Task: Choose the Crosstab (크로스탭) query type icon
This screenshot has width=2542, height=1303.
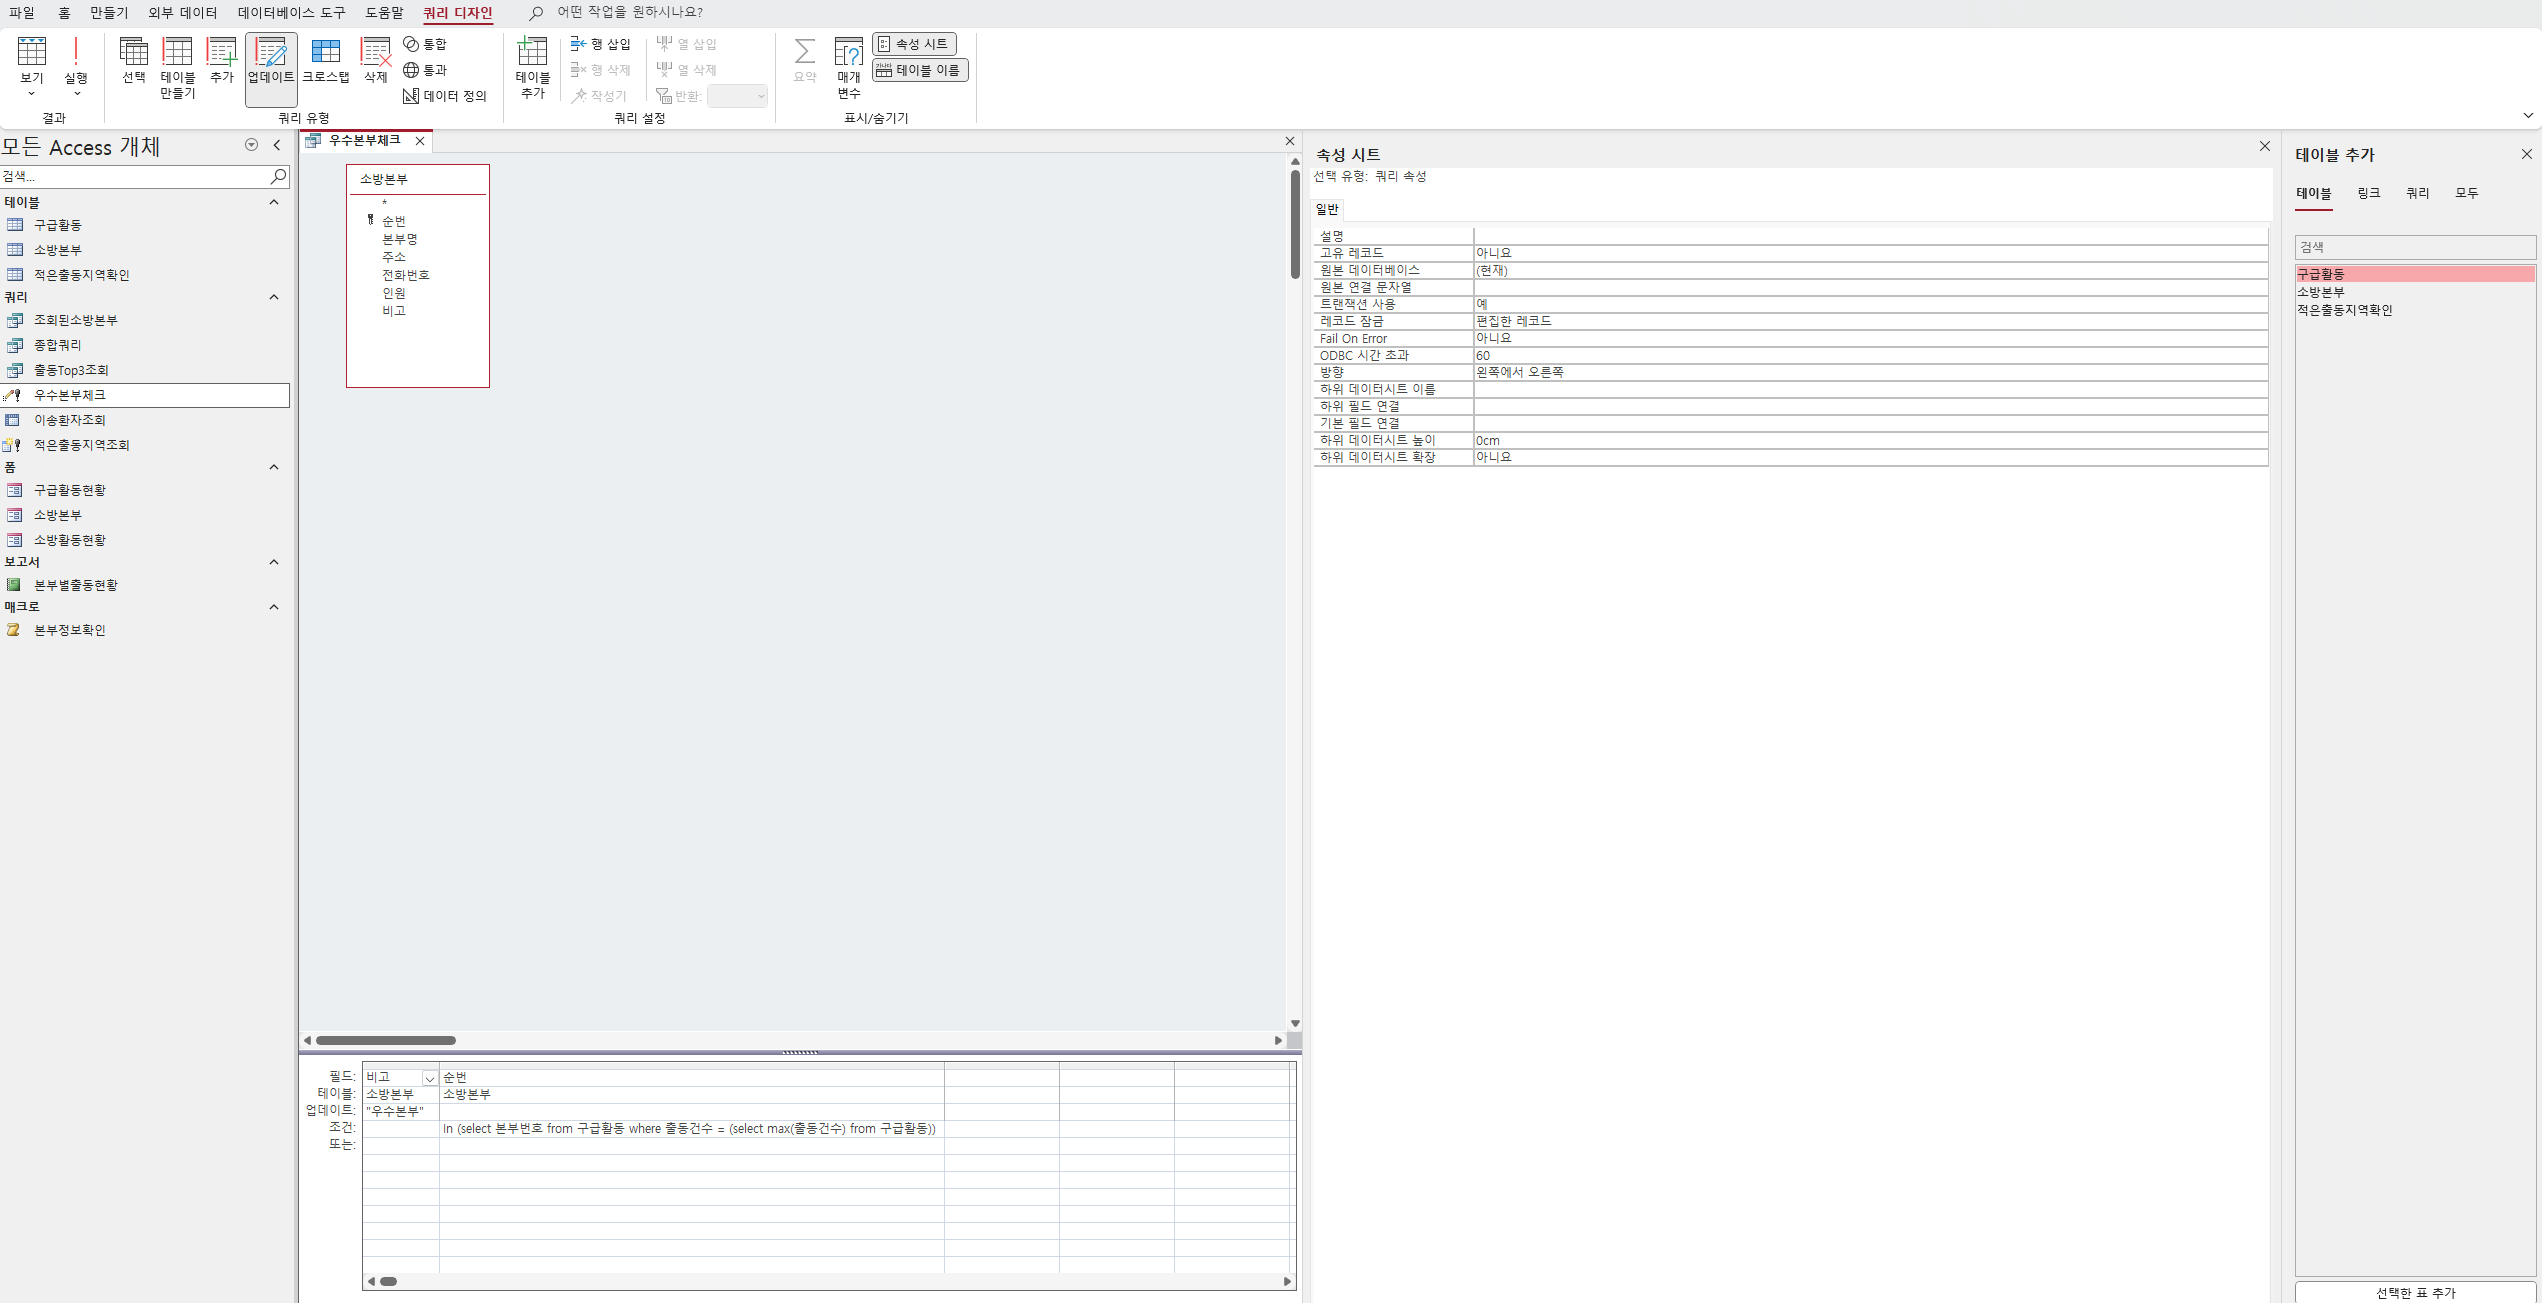Action: (326, 59)
